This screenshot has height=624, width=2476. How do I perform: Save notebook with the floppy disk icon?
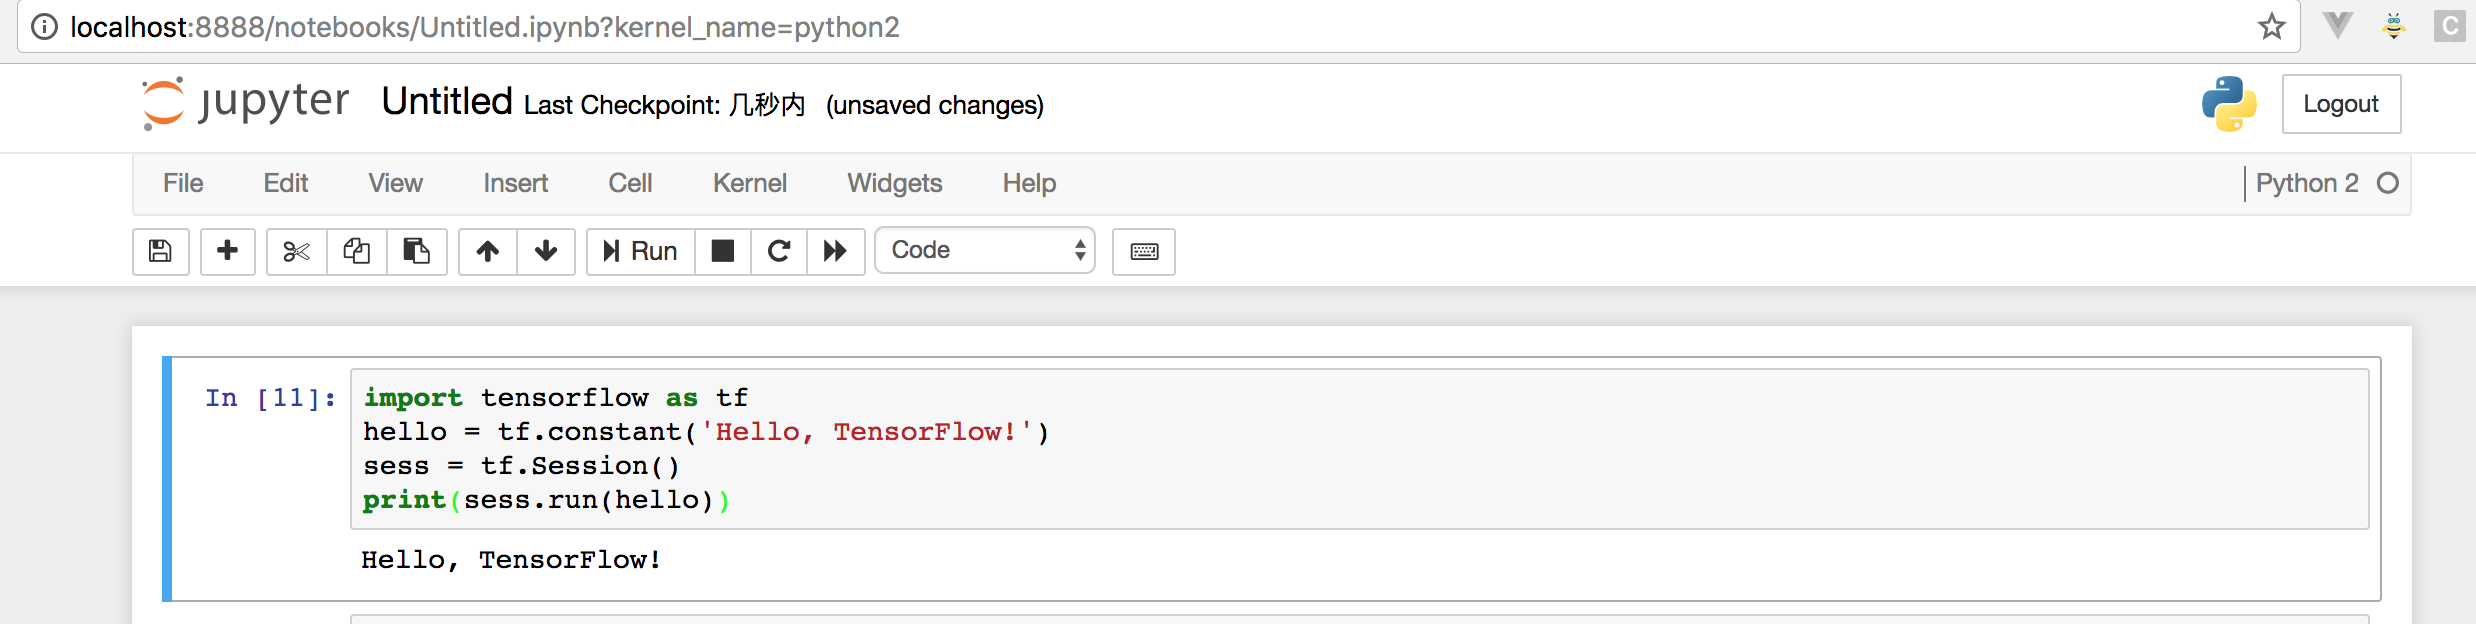click(160, 251)
